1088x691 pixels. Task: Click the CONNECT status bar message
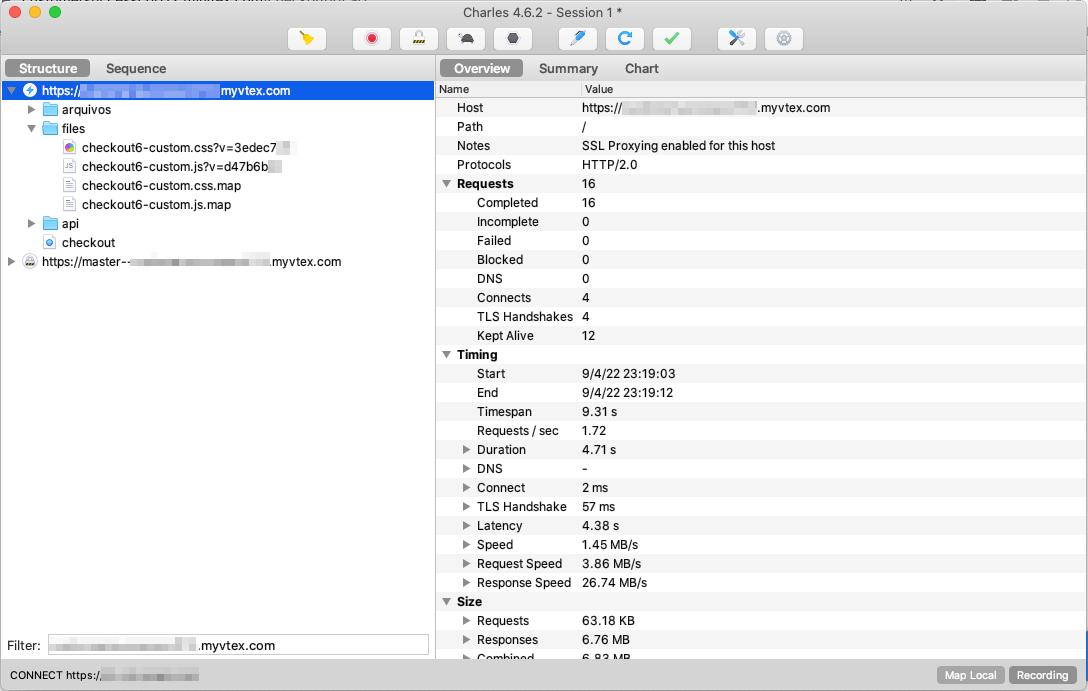(x=104, y=675)
